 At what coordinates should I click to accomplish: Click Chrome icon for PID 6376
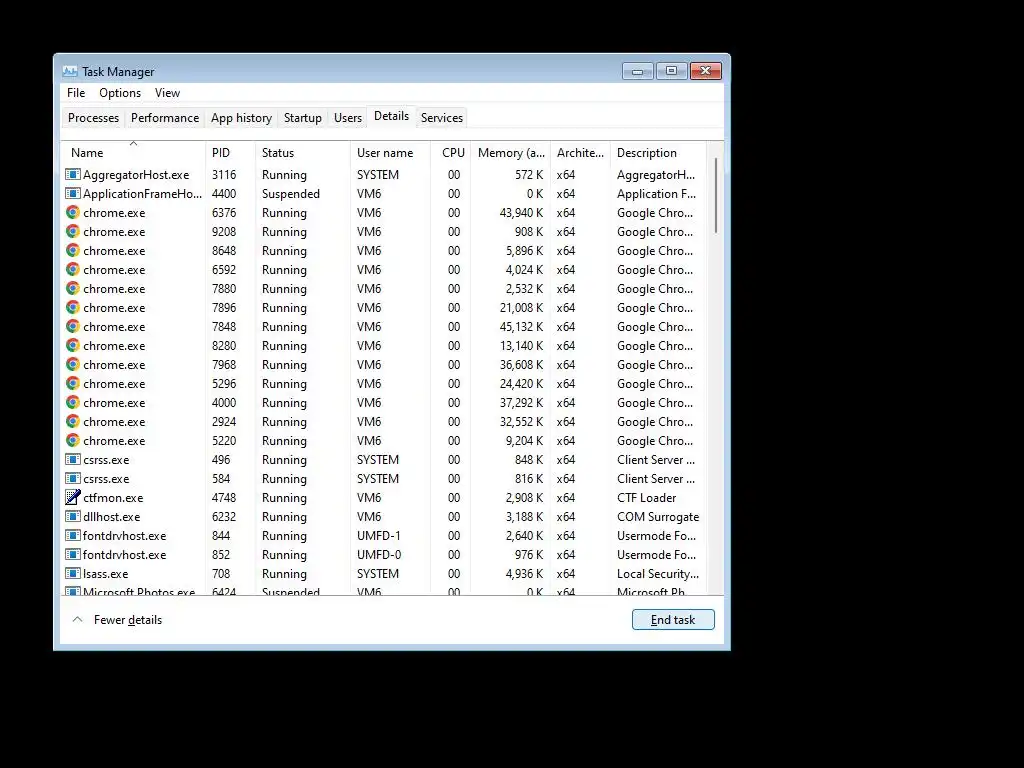(x=72, y=212)
